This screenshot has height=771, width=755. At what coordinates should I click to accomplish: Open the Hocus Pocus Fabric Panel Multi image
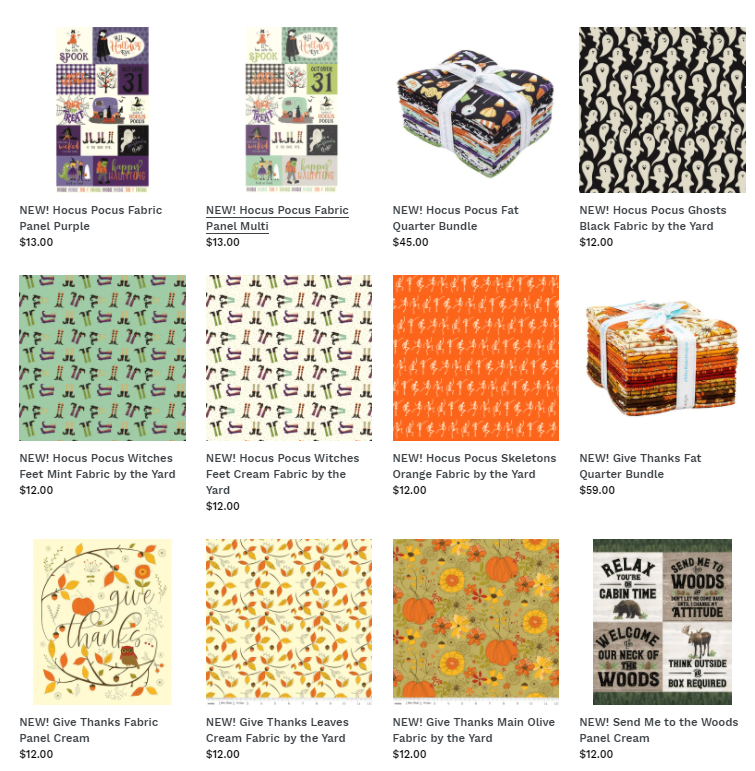(x=292, y=110)
